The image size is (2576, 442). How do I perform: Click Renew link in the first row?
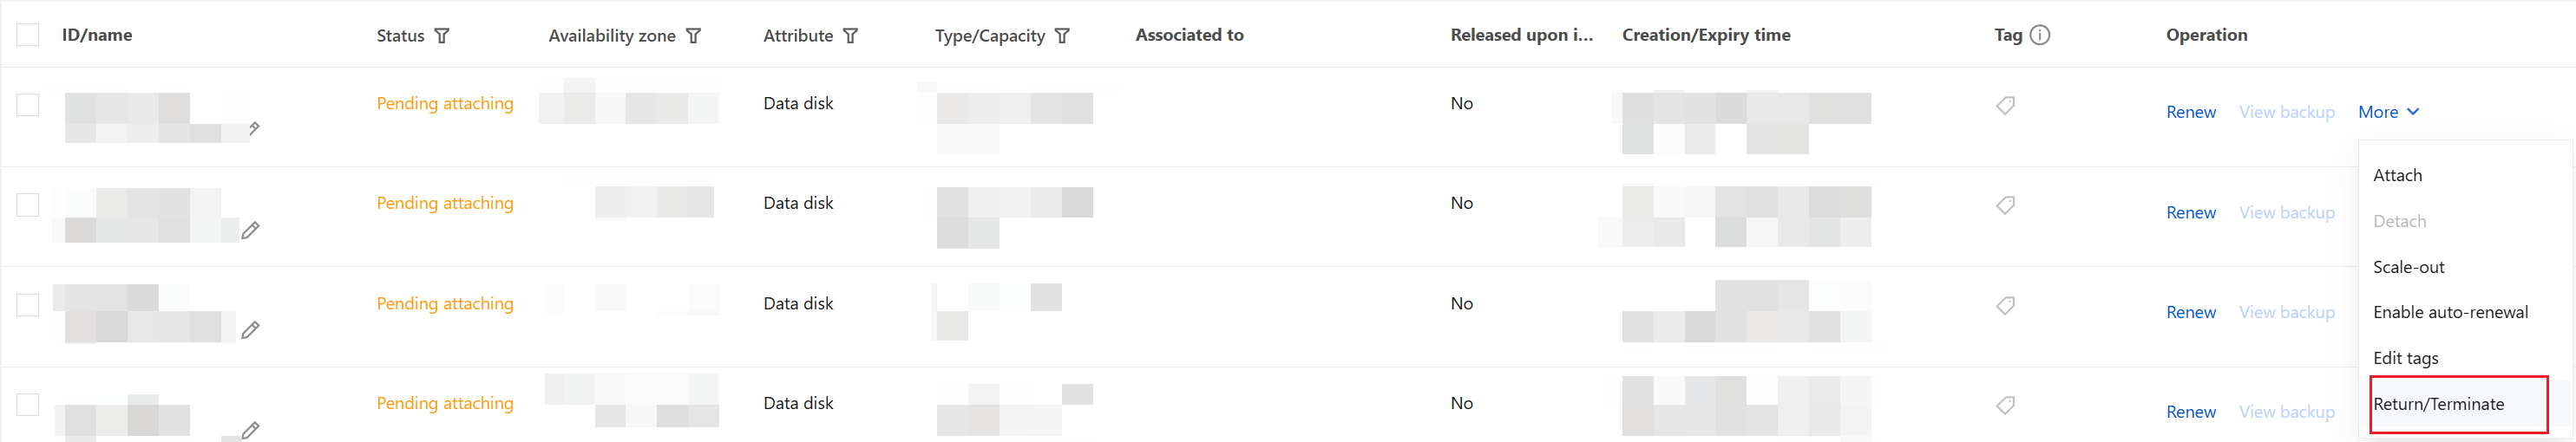pyautogui.click(x=2190, y=112)
